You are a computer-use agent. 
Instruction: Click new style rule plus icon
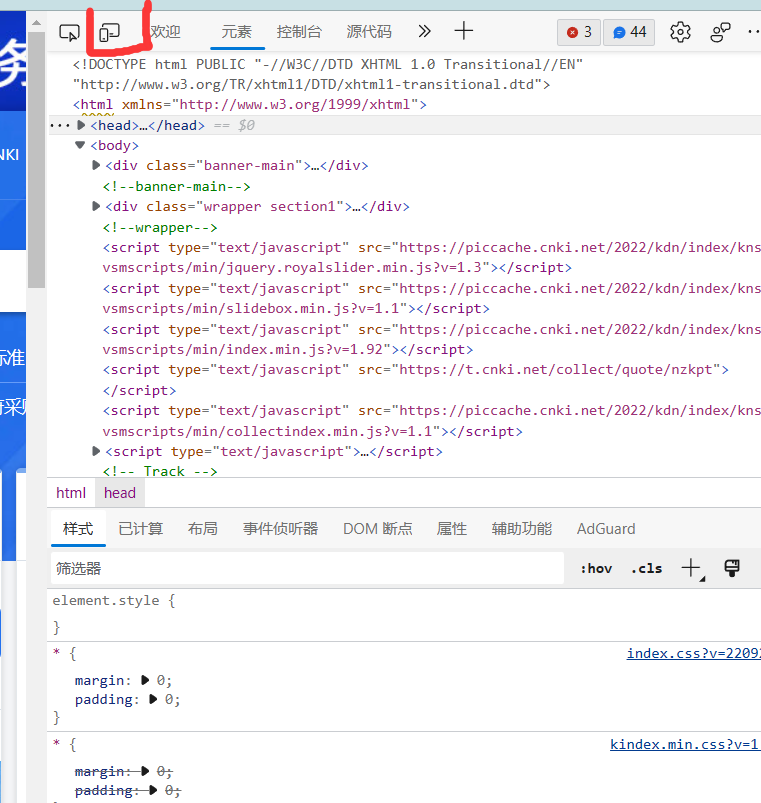[x=691, y=568]
